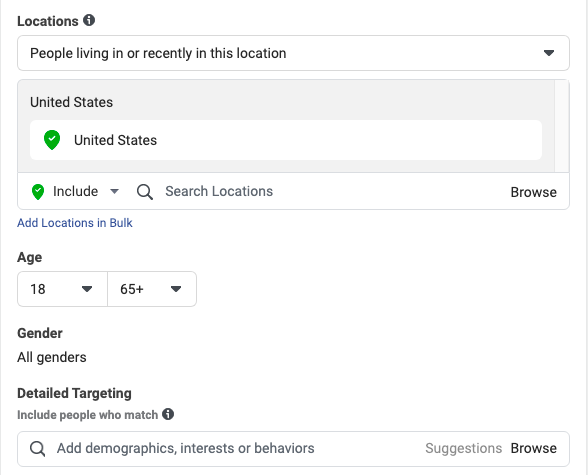Click the locations list scrollbar
Screen dimensions: 588x475
561,126
